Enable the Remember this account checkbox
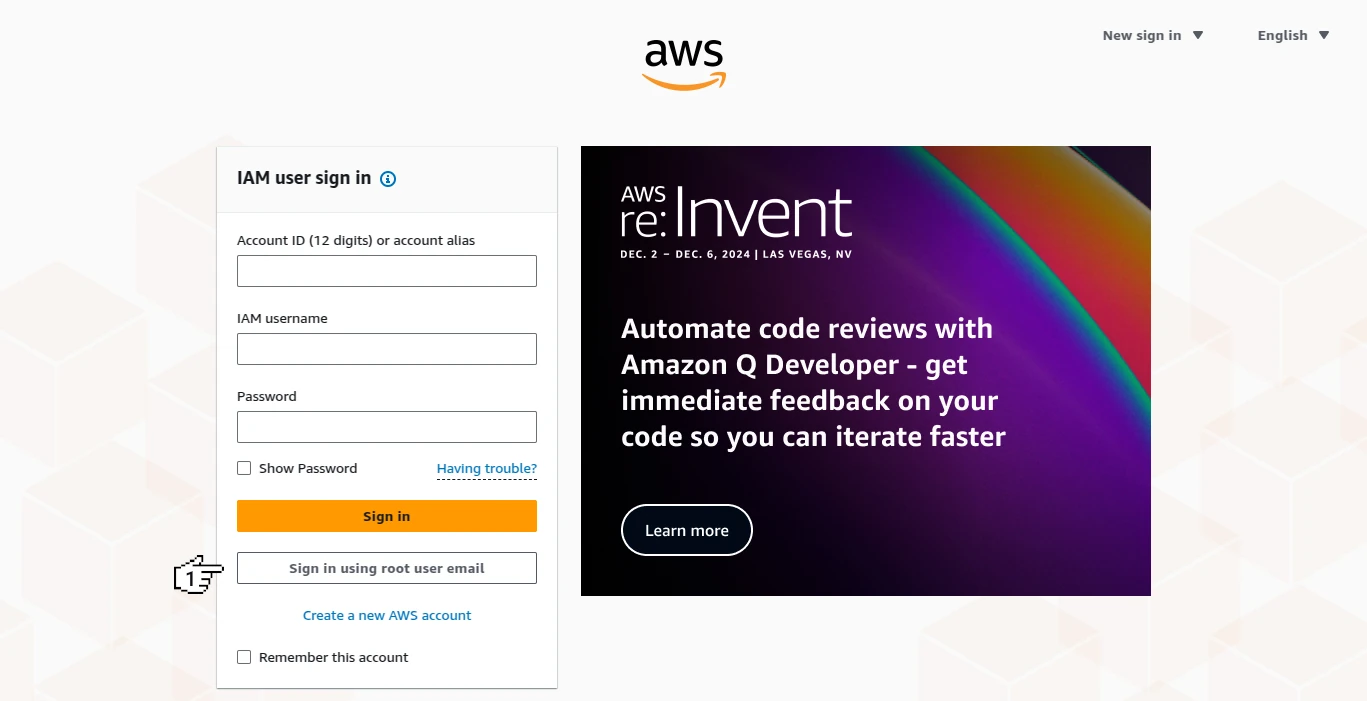Screen dimensions: 1367x701 pyautogui.click(x=244, y=657)
